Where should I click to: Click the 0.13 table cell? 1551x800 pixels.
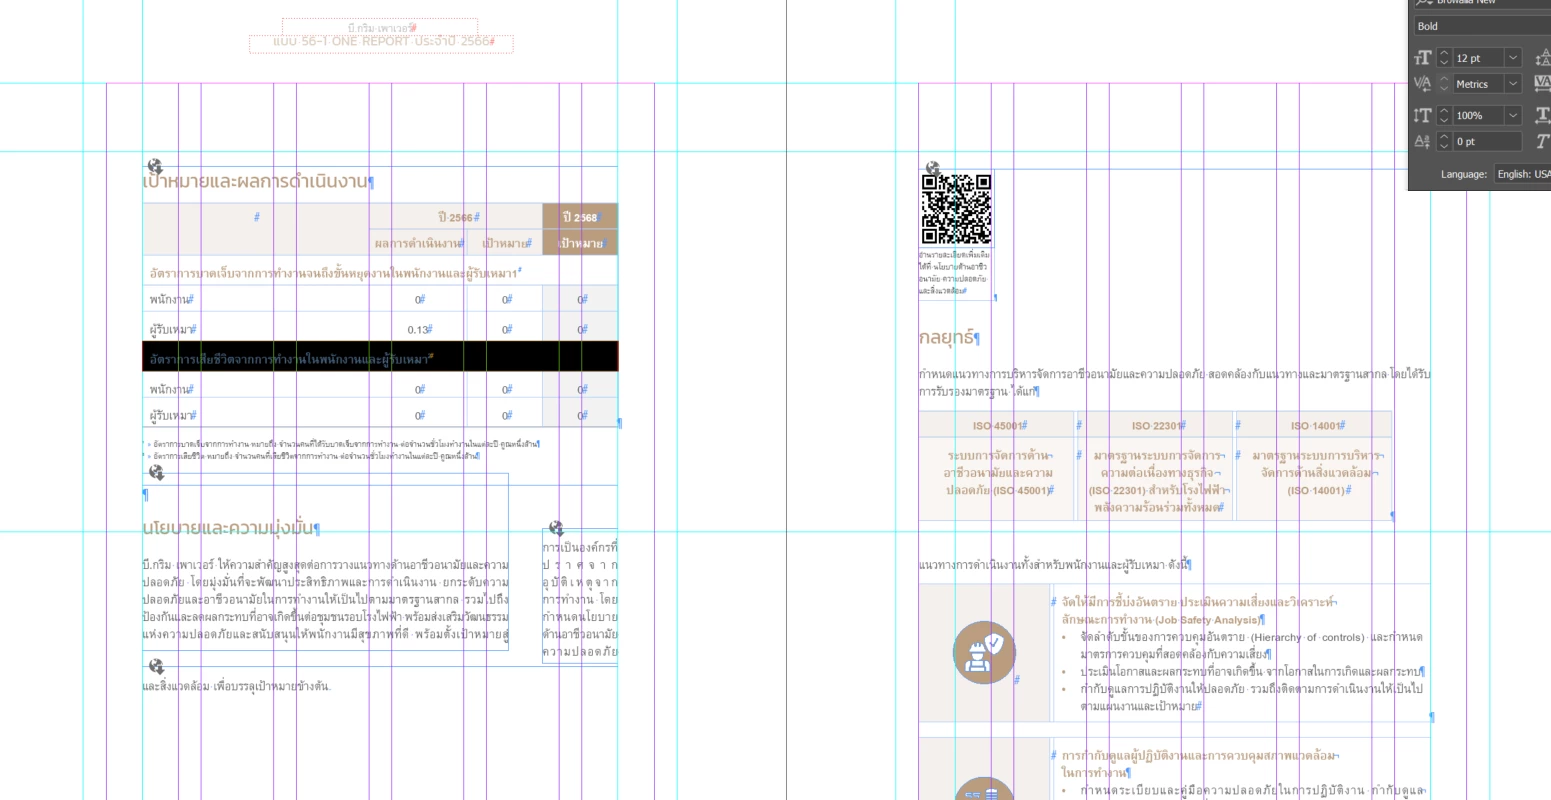click(x=419, y=329)
